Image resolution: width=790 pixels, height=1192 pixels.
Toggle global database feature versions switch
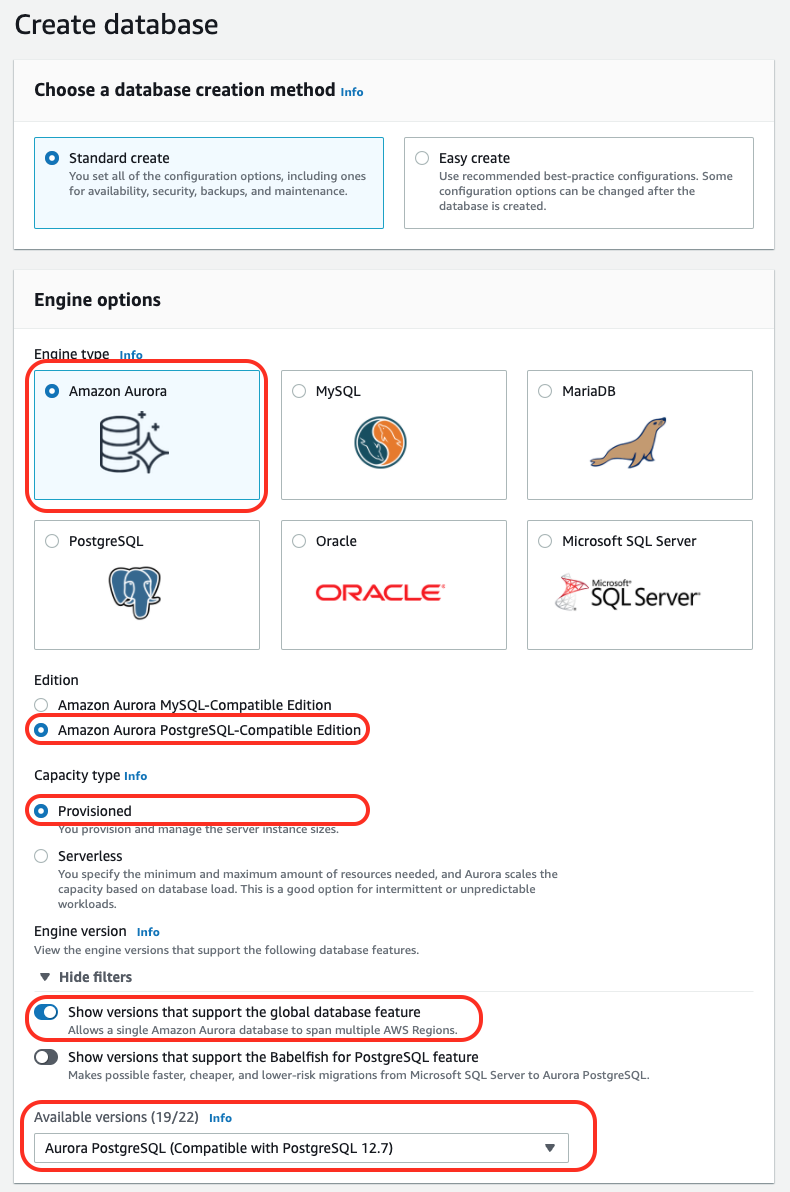[x=46, y=1012]
